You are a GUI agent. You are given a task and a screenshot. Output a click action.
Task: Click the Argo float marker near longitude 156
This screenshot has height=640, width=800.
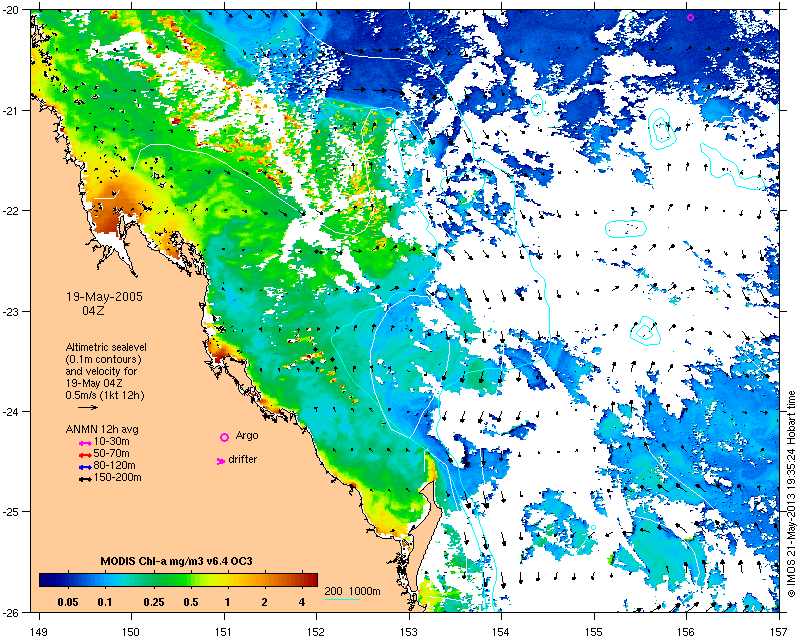[x=690, y=17]
